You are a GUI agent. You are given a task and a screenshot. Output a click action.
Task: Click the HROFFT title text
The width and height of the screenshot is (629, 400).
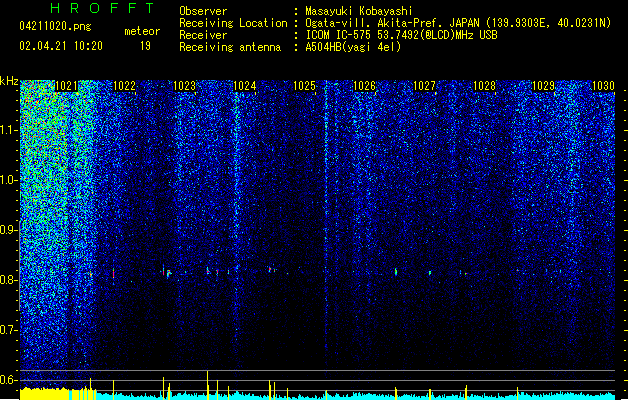[102, 8]
